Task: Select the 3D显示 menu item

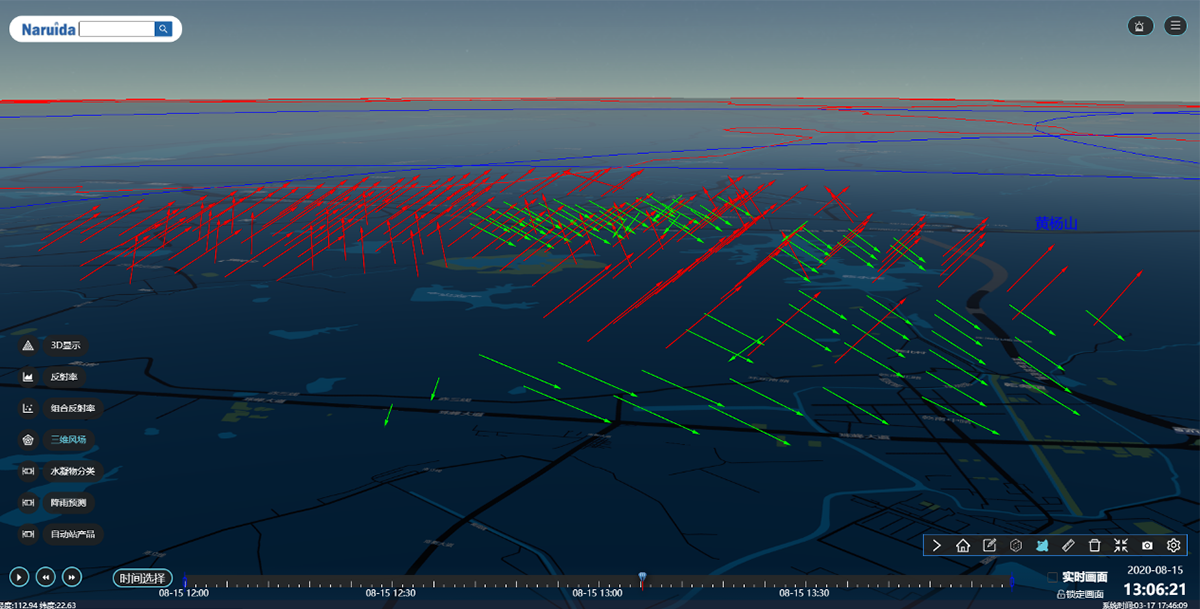Action: coord(66,345)
